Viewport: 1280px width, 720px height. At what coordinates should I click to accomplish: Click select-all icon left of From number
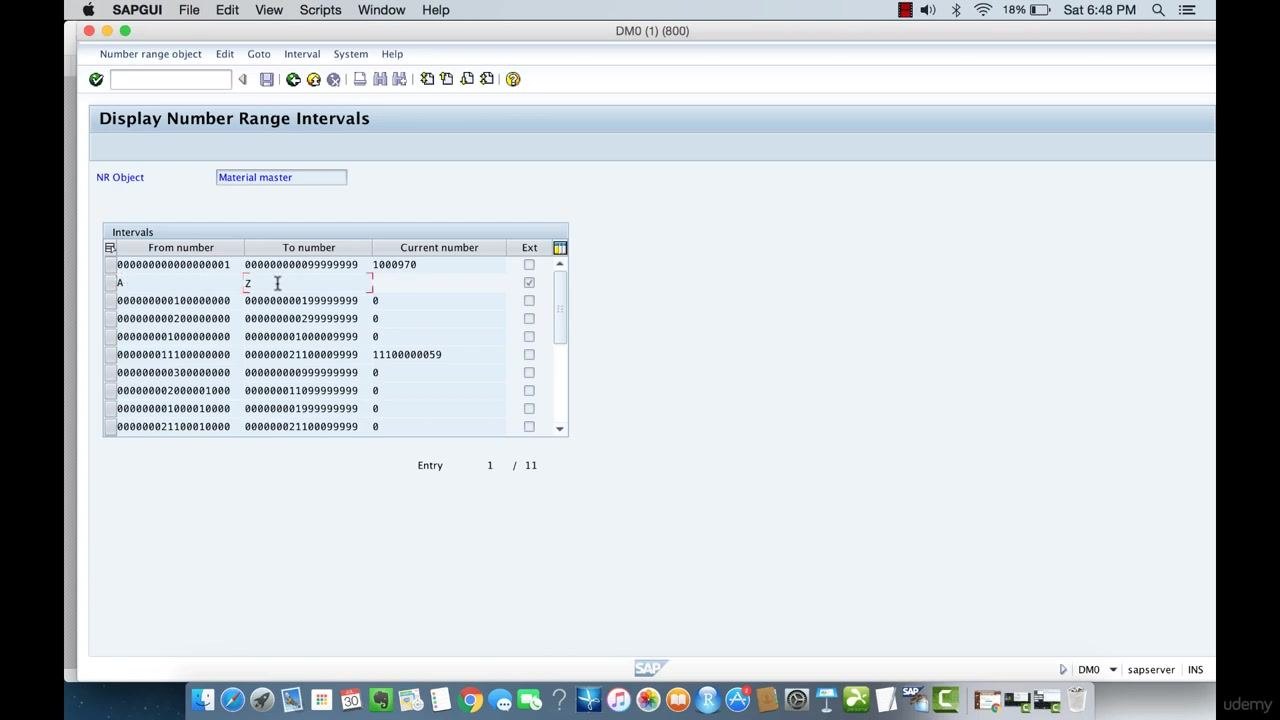tap(110, 248)
